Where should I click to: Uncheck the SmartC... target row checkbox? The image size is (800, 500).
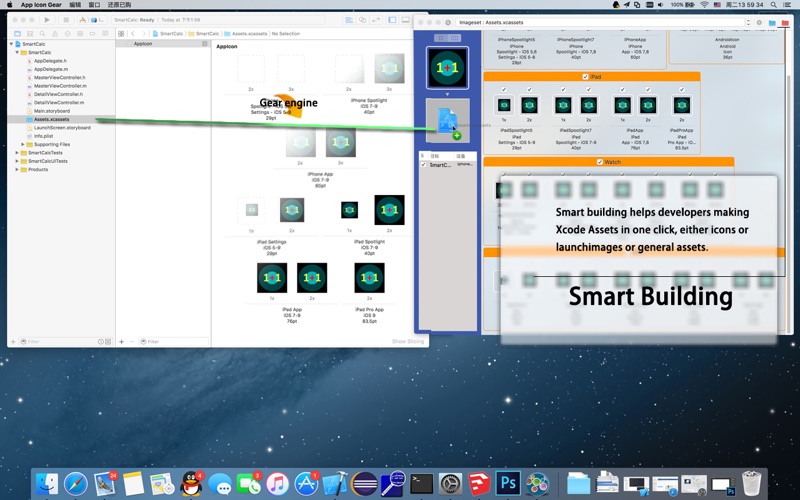coord(423,165)
